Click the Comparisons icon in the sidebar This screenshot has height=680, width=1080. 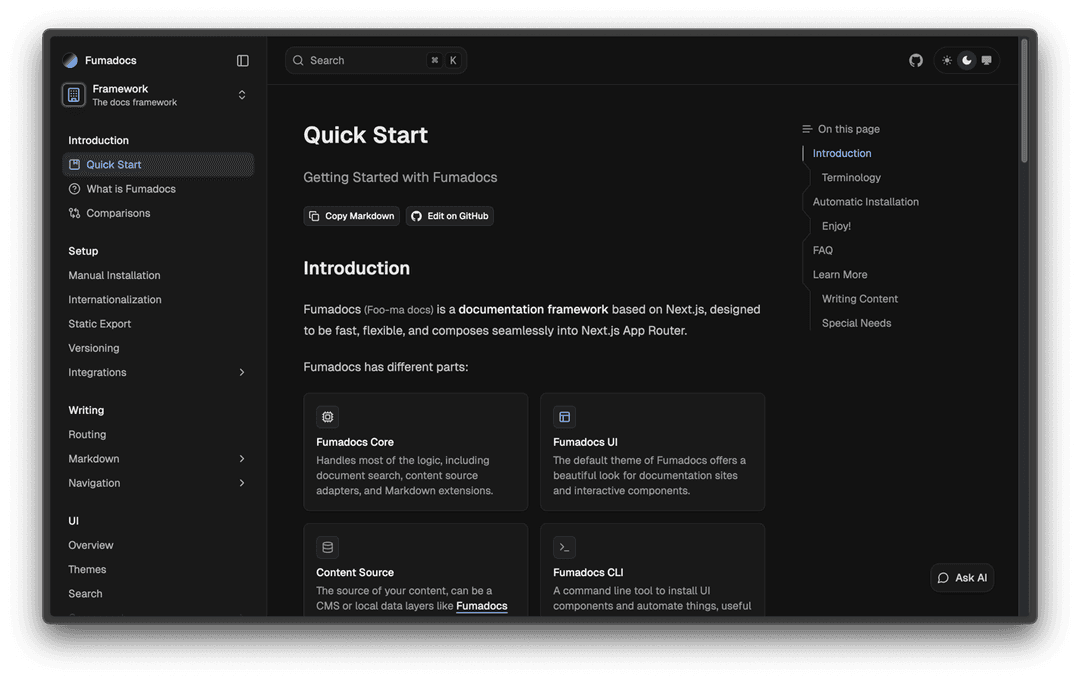click(75, 213)
